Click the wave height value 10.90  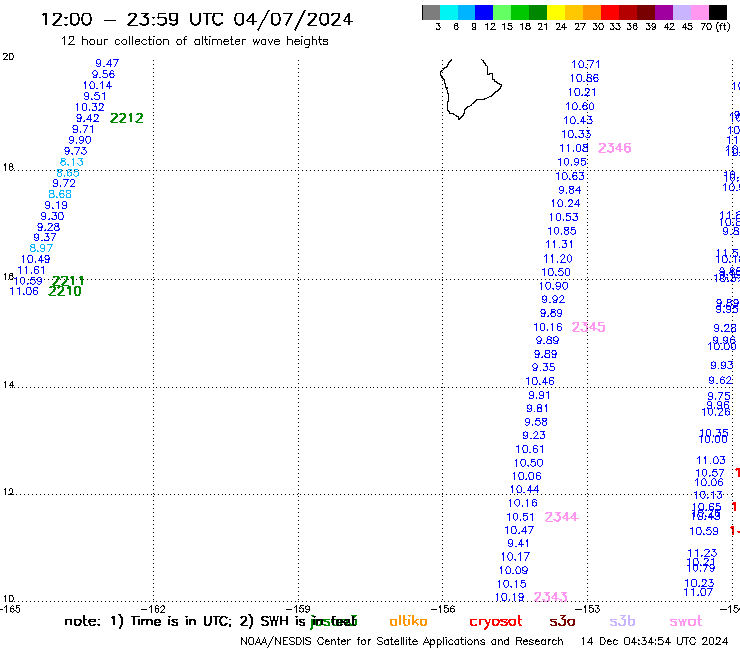(x=554, y=286)
